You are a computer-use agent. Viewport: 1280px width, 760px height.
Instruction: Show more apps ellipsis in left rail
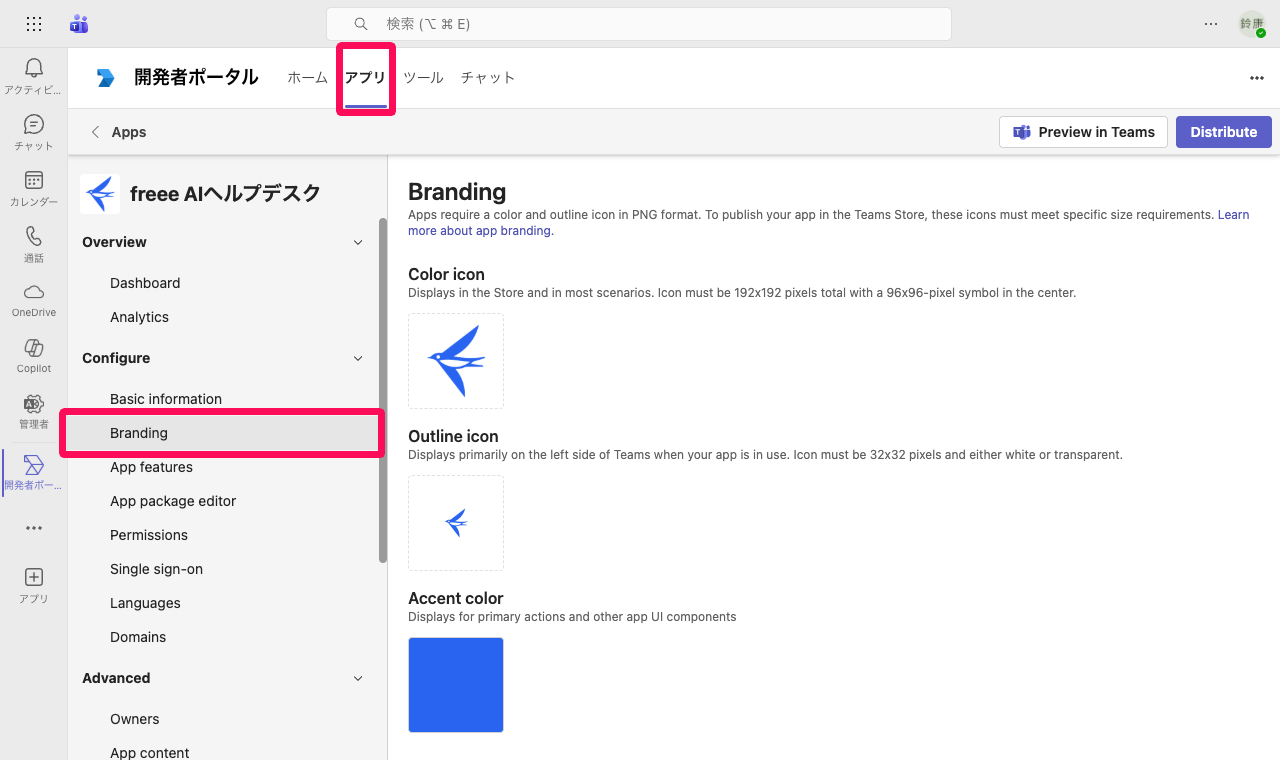pyautogui.click(x=33, y=528)
